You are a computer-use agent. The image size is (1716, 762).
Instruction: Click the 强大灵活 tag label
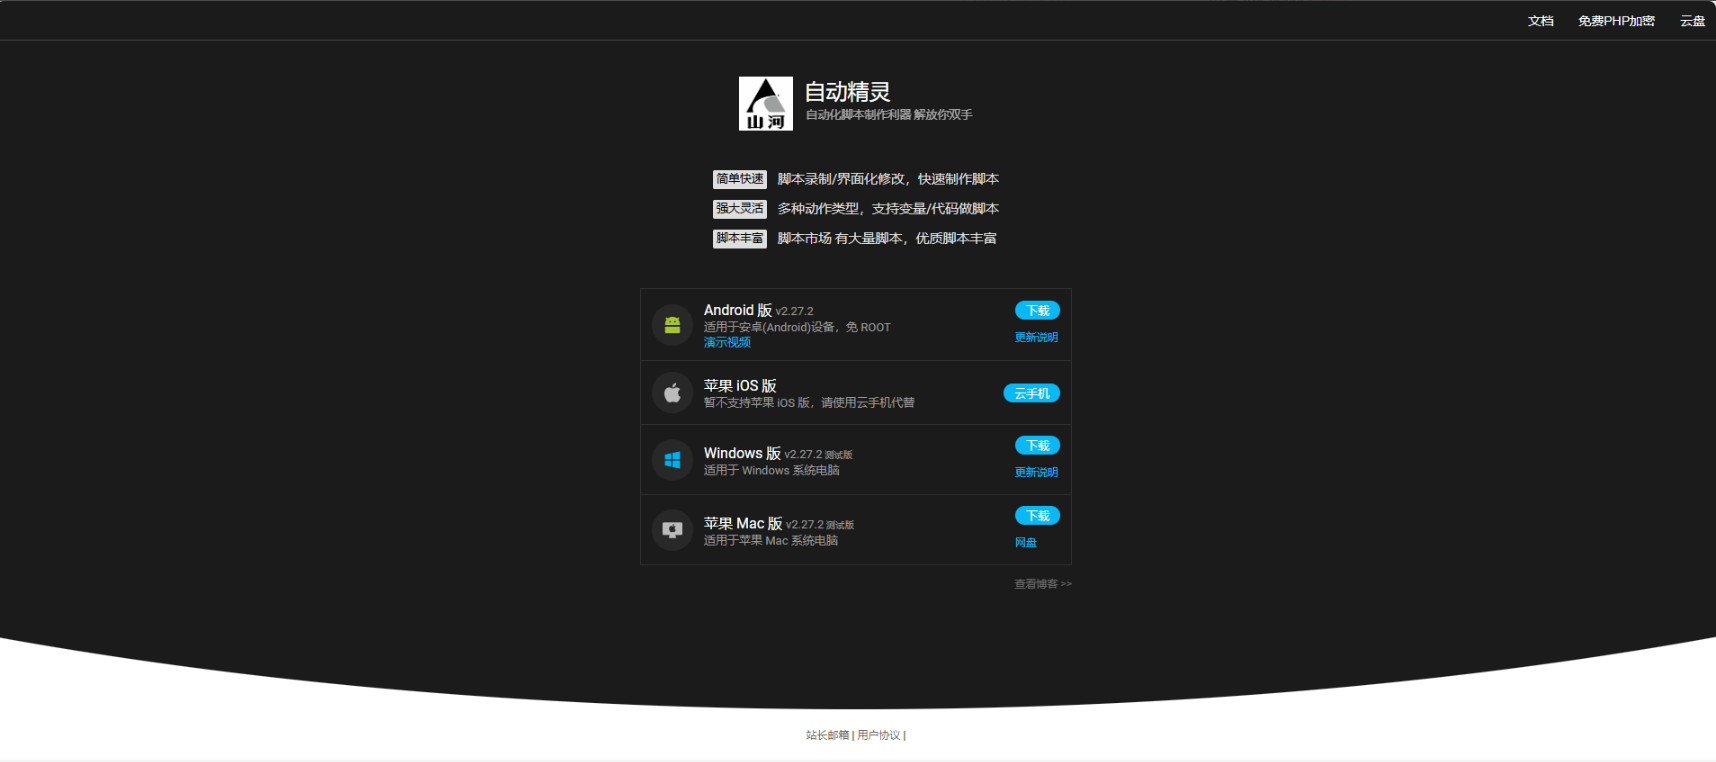(740, 209)
